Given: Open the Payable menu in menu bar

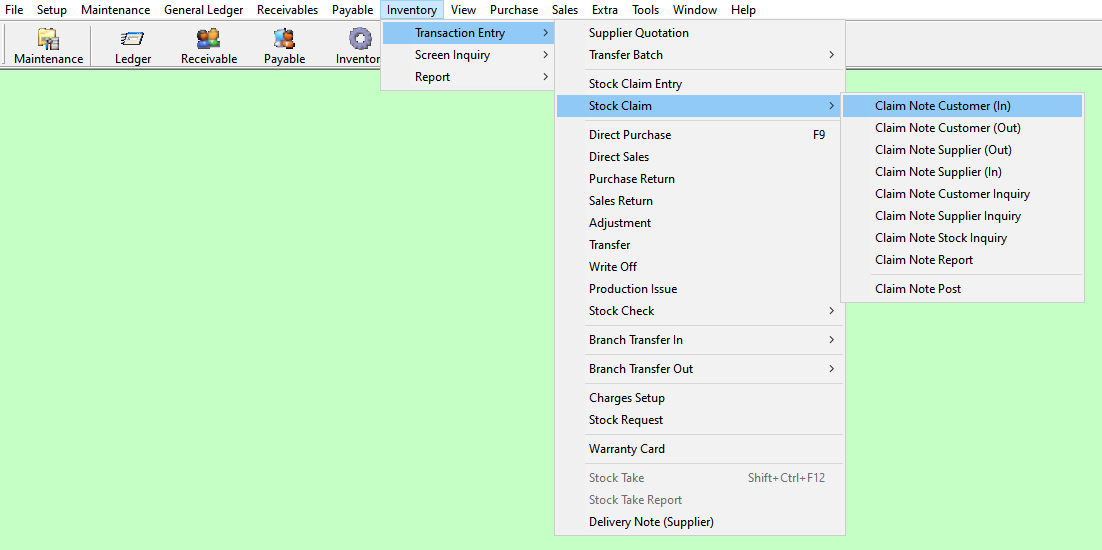Looking at the screenshot, I should (353, 10).
